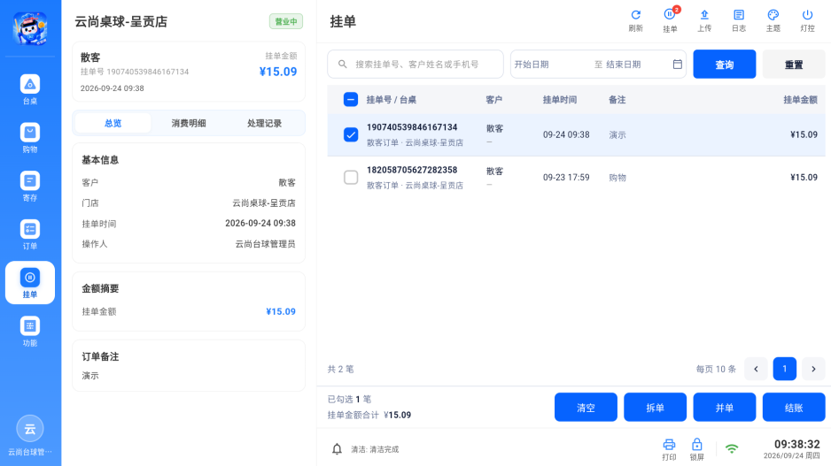Open the 挂单 toolbar icon with badge
The image size is (831, 466).
[670, 21]
